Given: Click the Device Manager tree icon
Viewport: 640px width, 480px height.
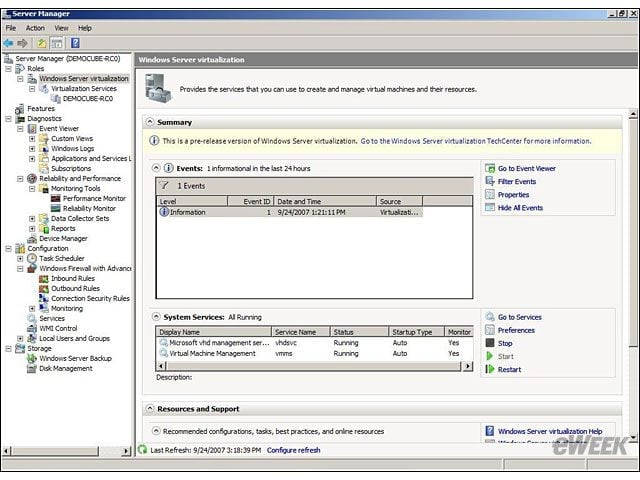Looking at the screenshot, I should click(32, 238).
